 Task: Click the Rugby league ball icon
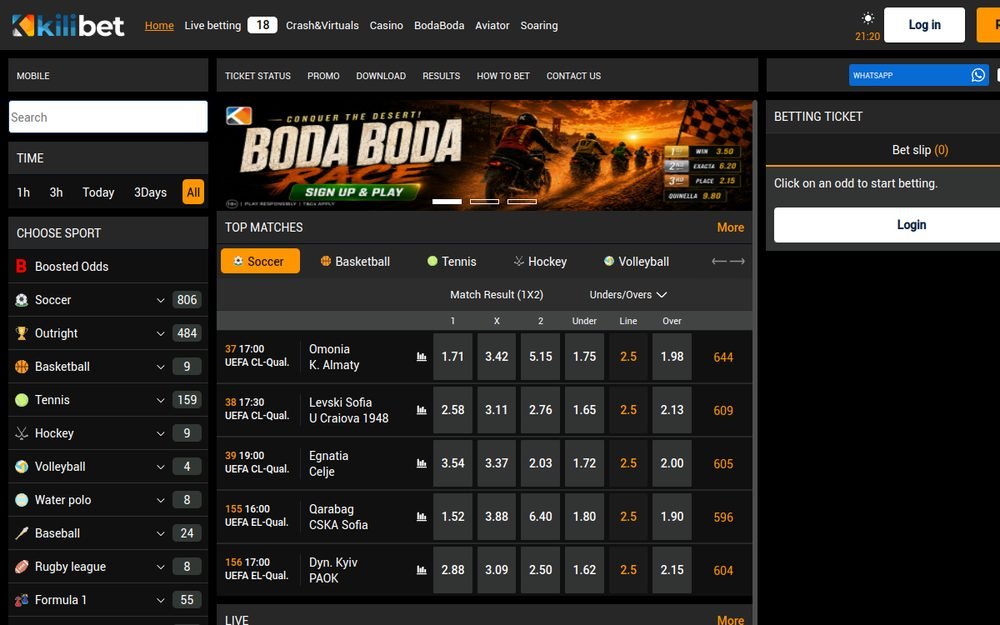(21, 566)
